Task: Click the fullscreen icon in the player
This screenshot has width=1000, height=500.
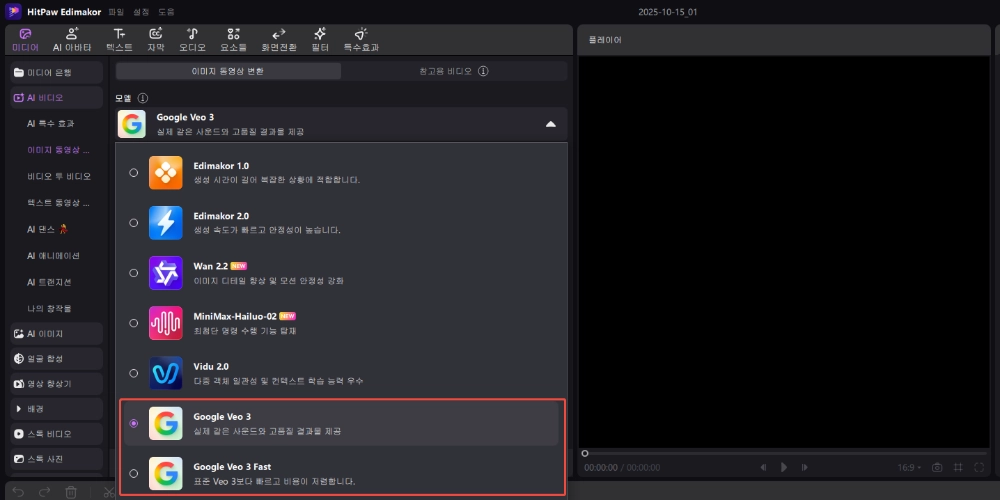Action: coord(977,467)
